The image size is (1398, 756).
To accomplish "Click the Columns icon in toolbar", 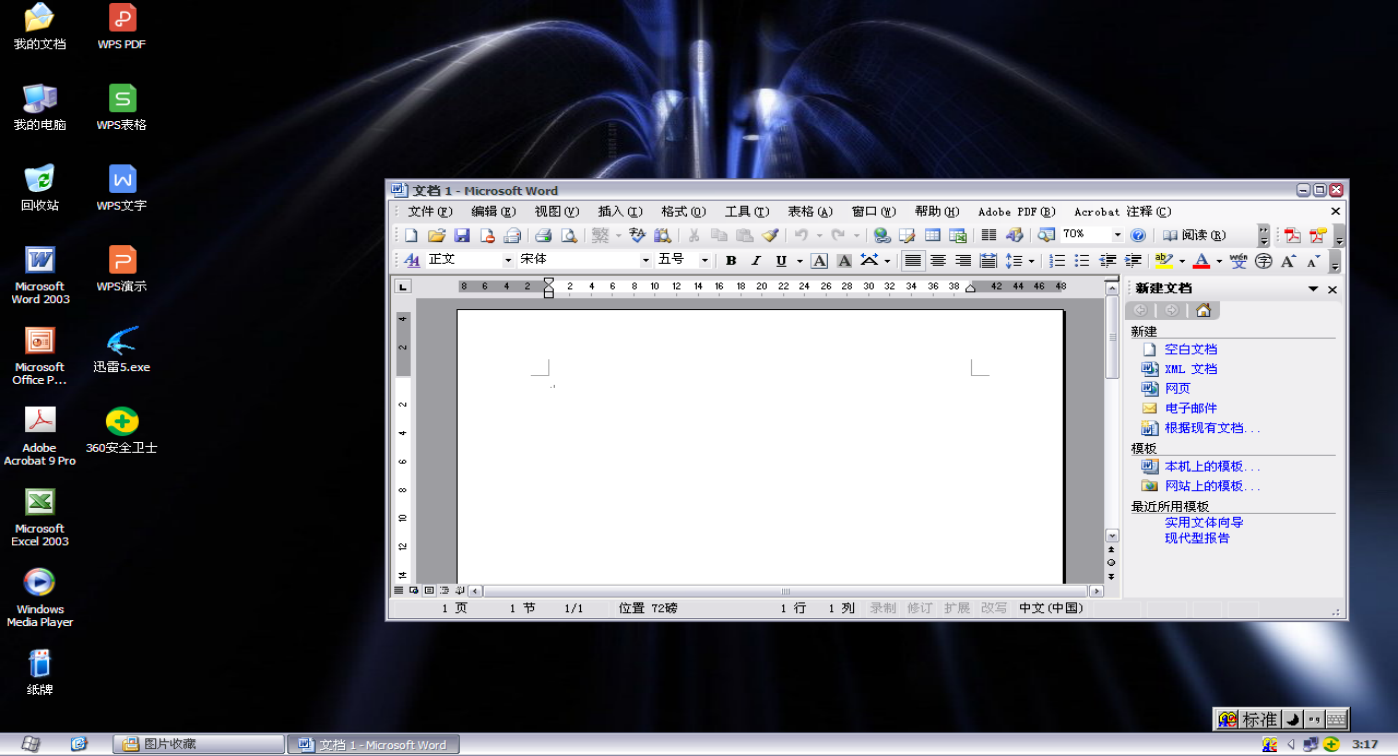I will [989, 235].
